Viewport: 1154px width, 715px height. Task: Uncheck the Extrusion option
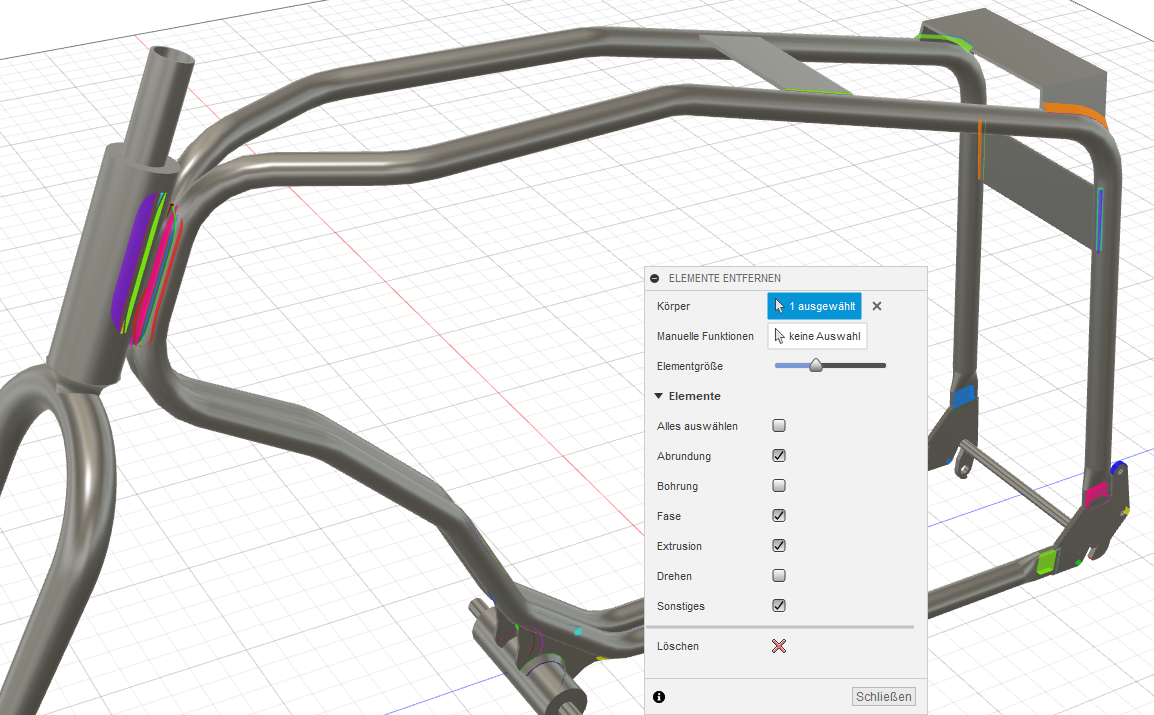778,545
